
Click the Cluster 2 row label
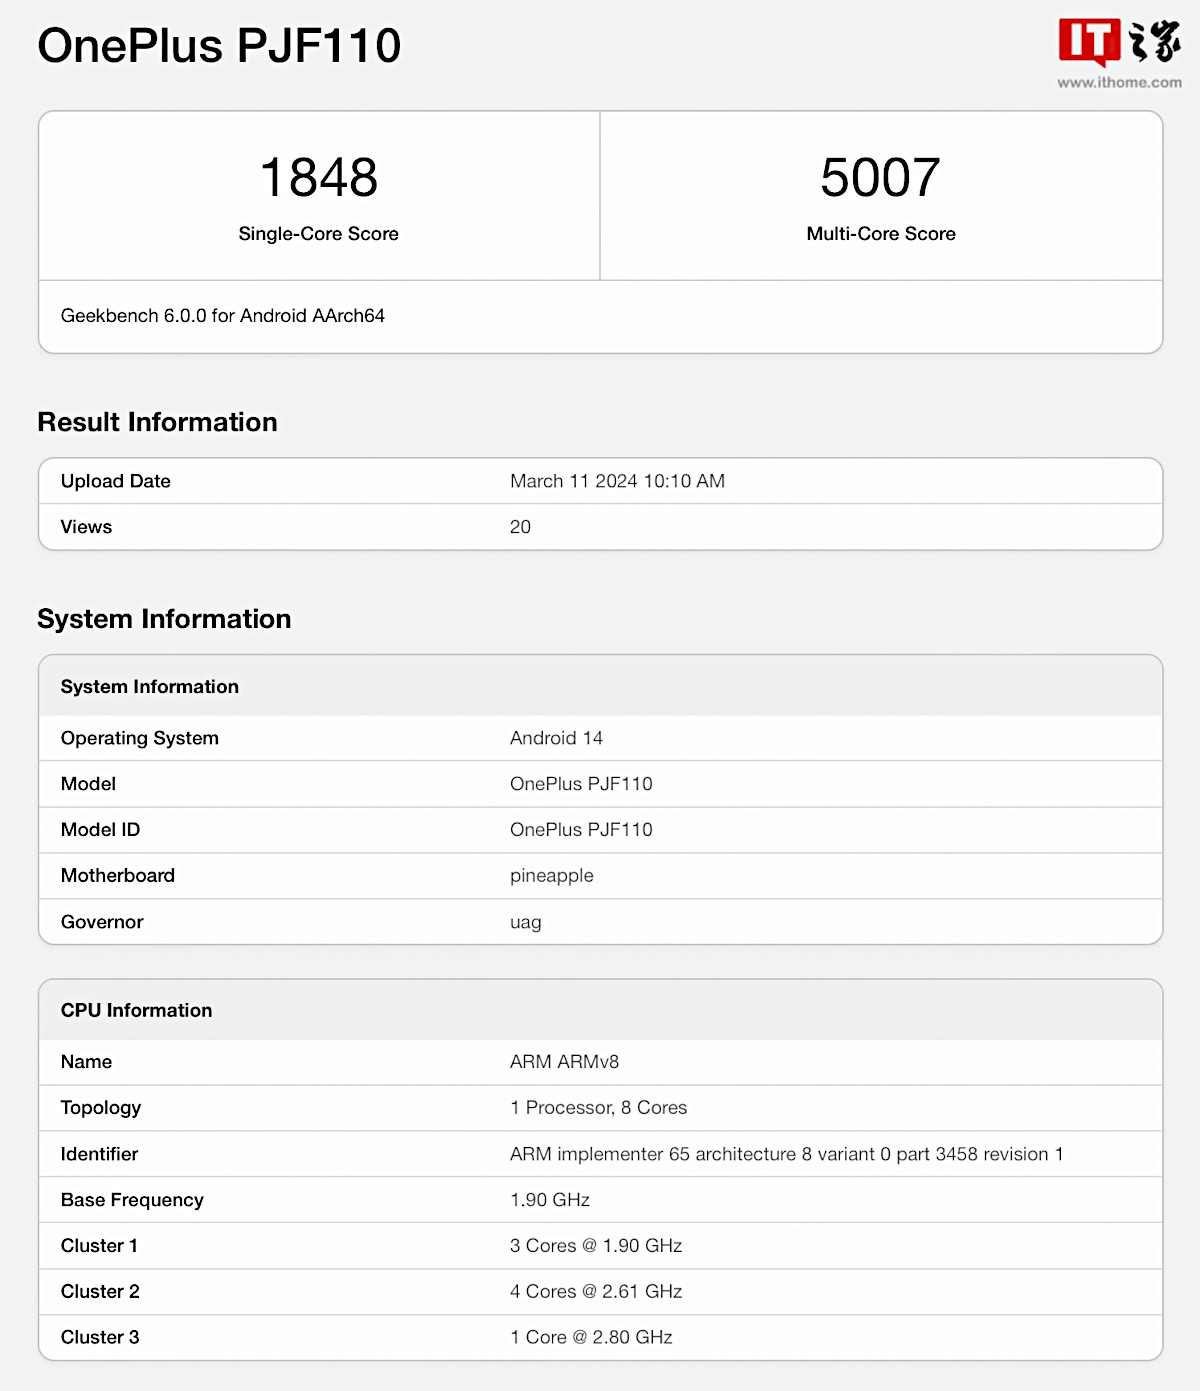click(x=100, y=1292)
